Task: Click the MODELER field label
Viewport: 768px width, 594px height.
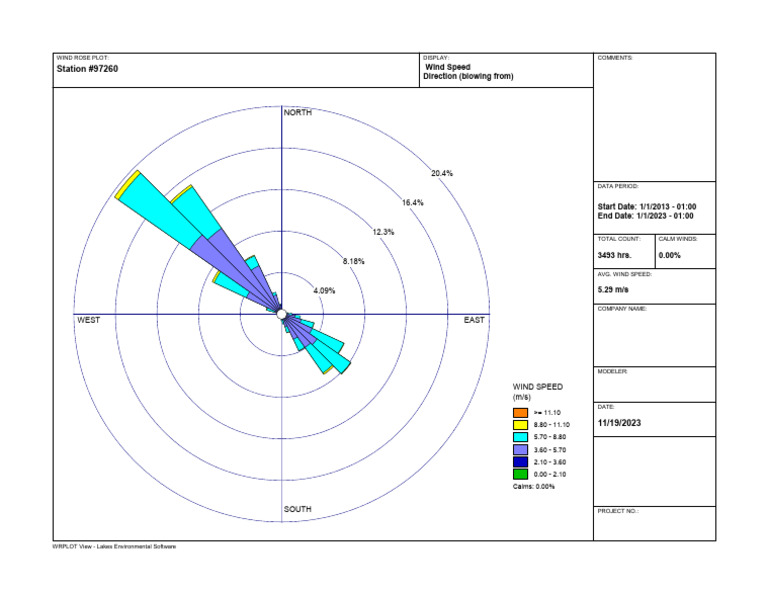Action: [612, 372]
